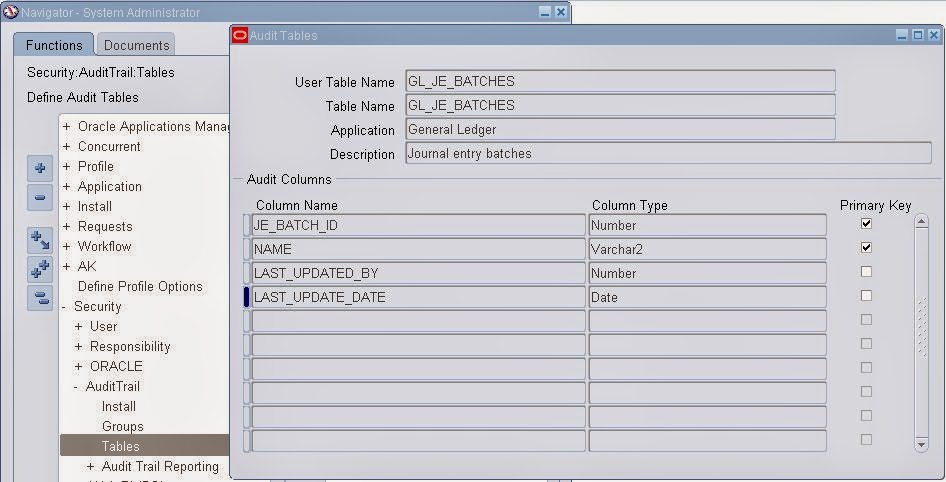Click the Oracle icon in Audit Tables title bar

(x=240, y=36)
